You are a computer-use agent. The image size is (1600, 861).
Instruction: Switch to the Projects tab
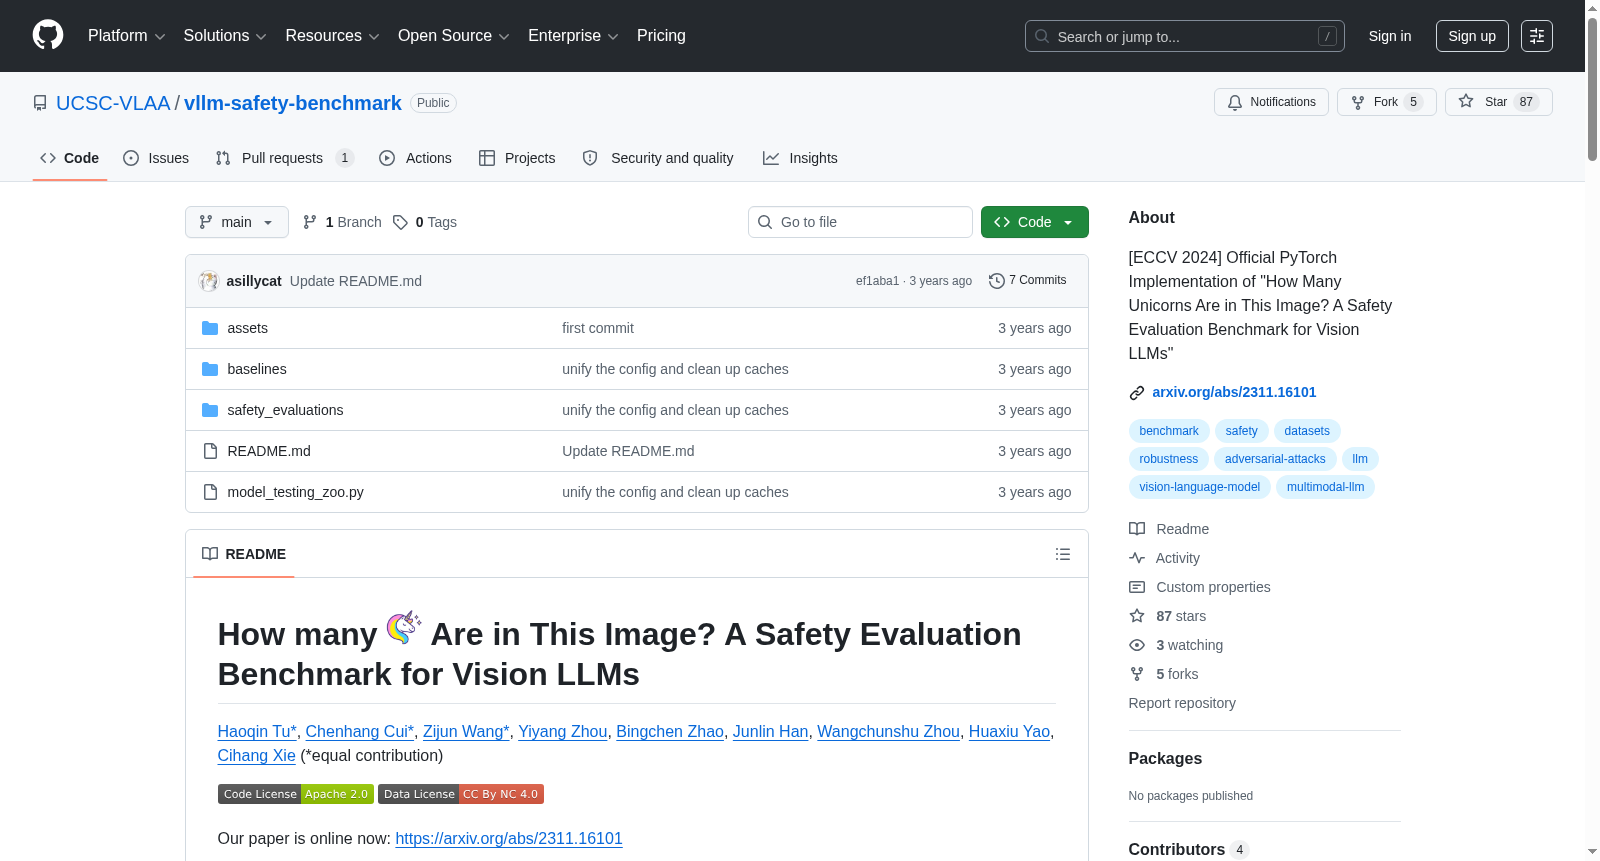[x=517, y=158]
